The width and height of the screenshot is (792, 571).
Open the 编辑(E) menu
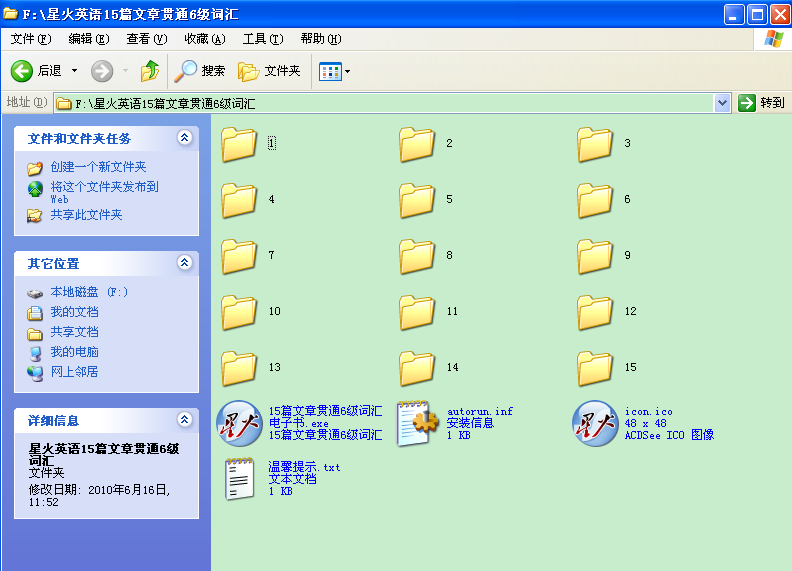(x=89, y=39)
